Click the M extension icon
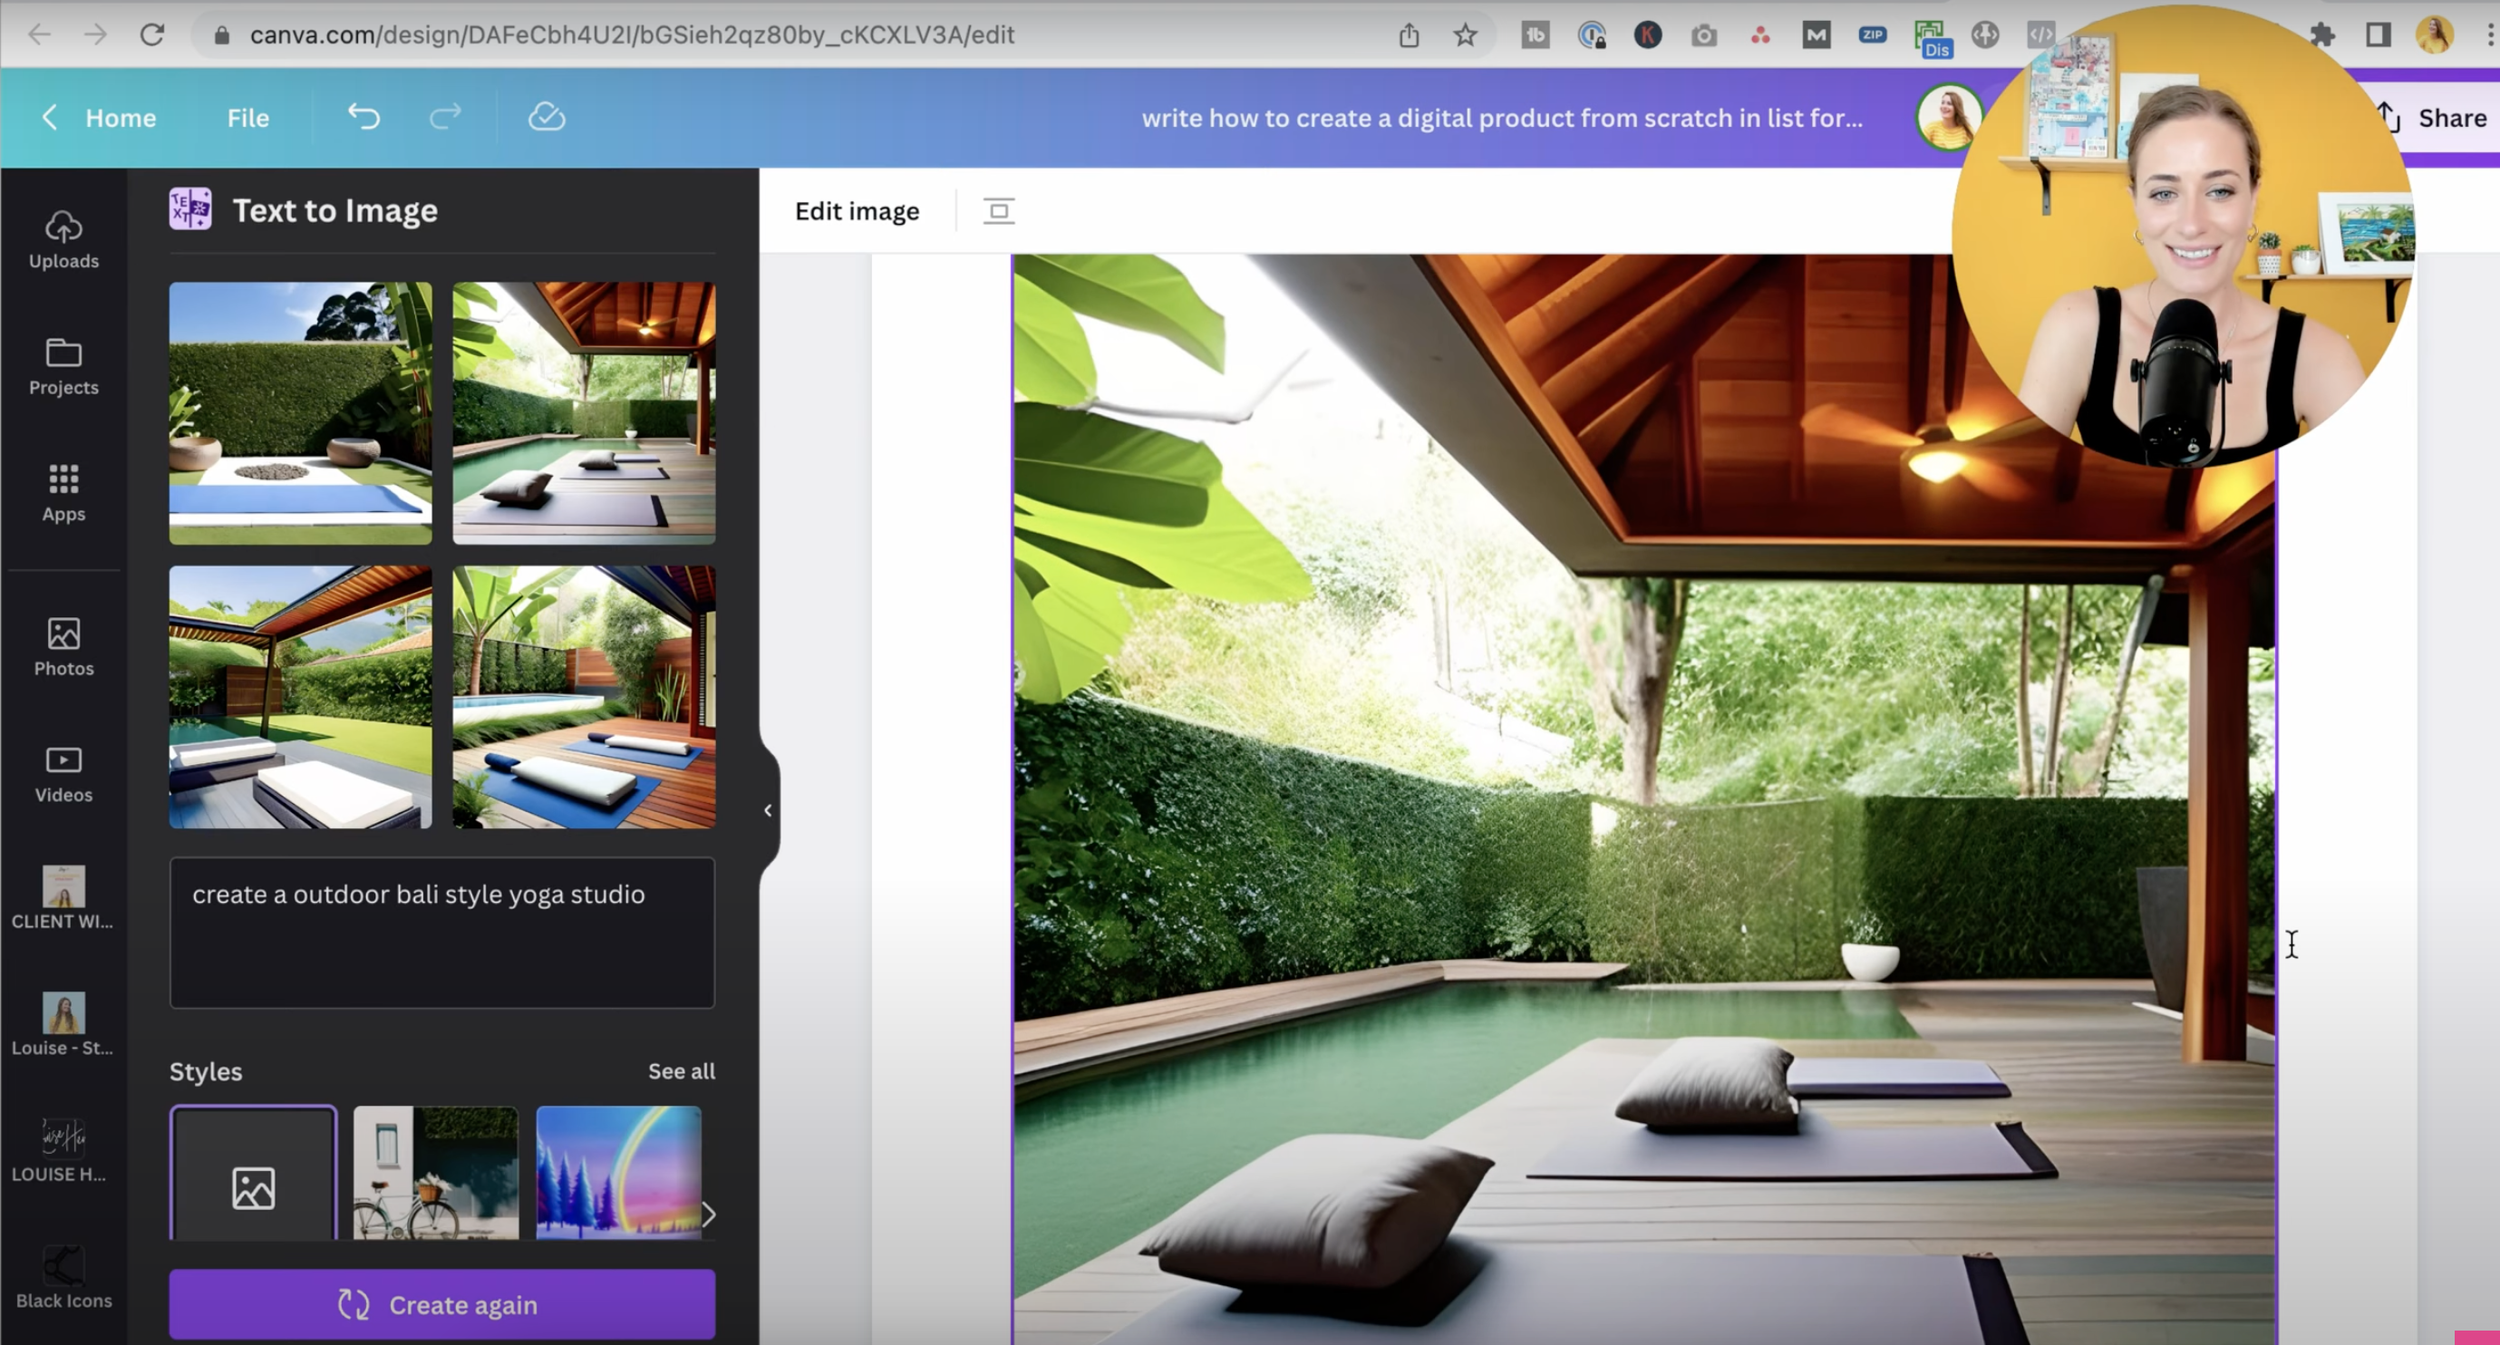Screen dimensions: 2500x1345 [1816, 35]
